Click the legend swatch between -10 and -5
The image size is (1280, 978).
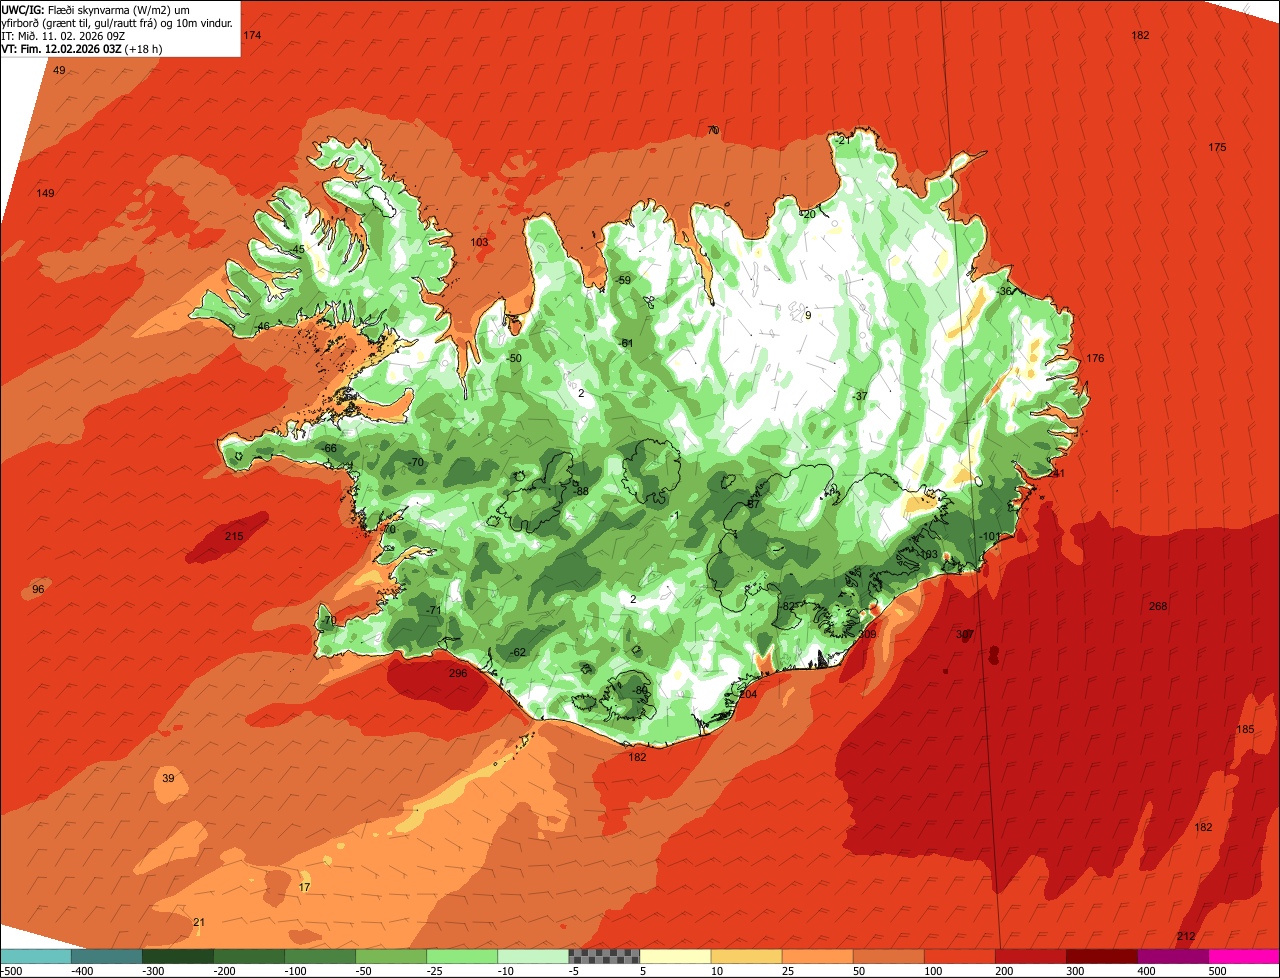pyautogui.click(x=533, y=956)
